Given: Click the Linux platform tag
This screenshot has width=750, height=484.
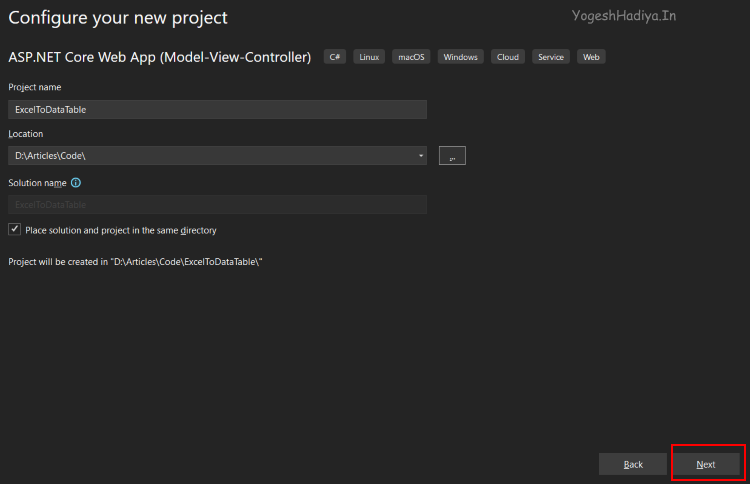Looking at the screenshot, I should [369, 57].
